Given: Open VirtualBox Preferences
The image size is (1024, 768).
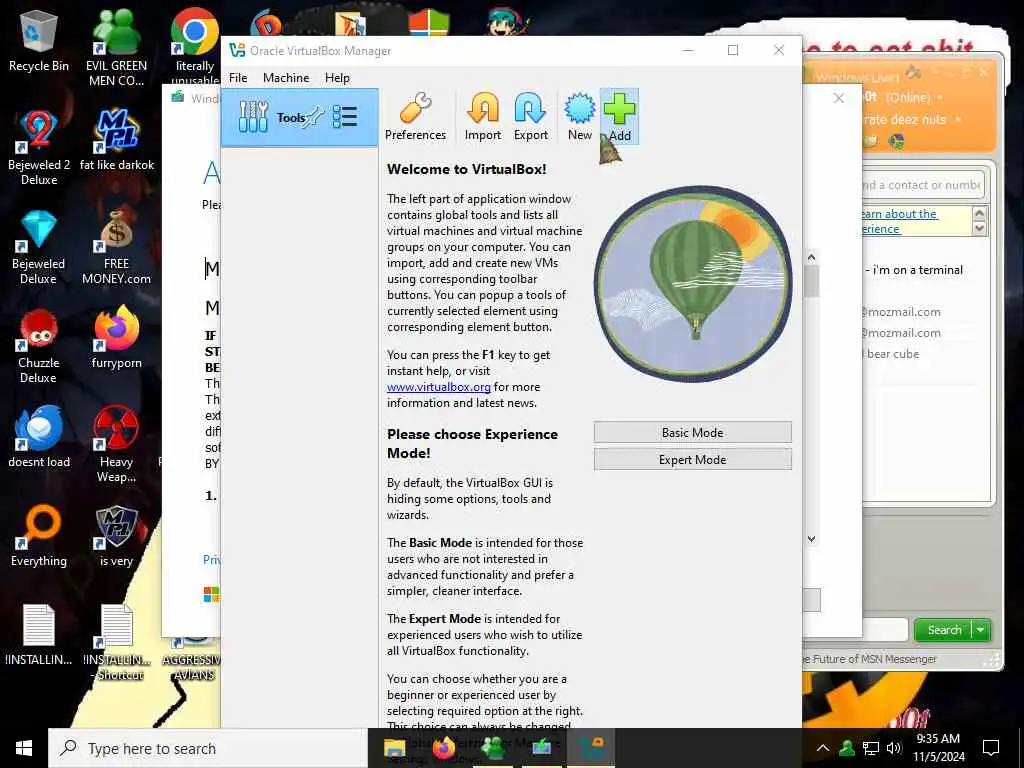Looking at the screenshot, I should 415,117.
